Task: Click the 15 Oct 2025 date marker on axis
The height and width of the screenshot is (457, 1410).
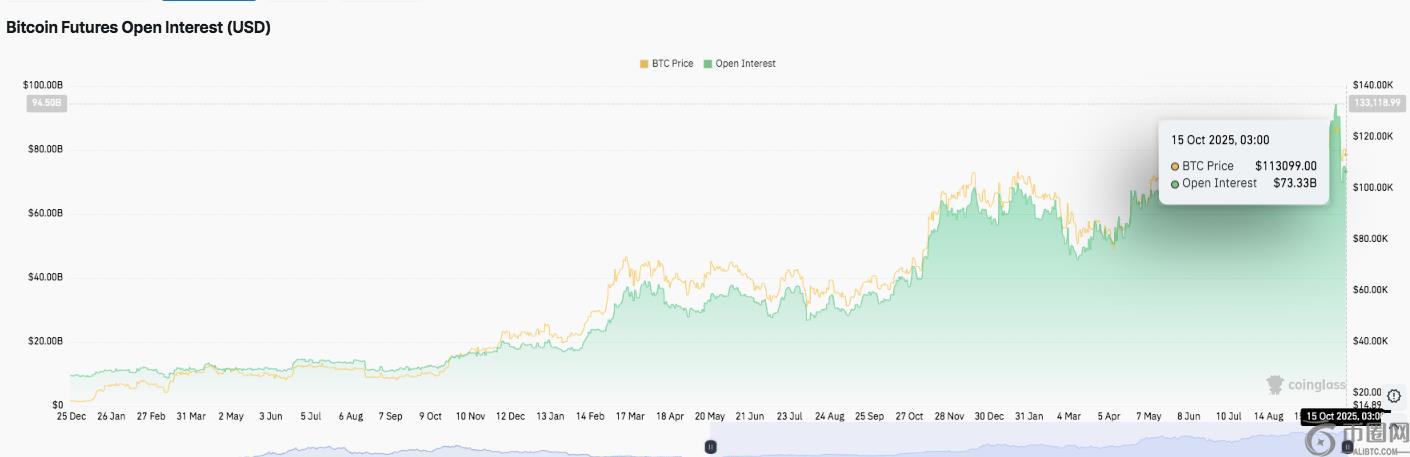Action: pyautogui.click(x=1345, y=416)
